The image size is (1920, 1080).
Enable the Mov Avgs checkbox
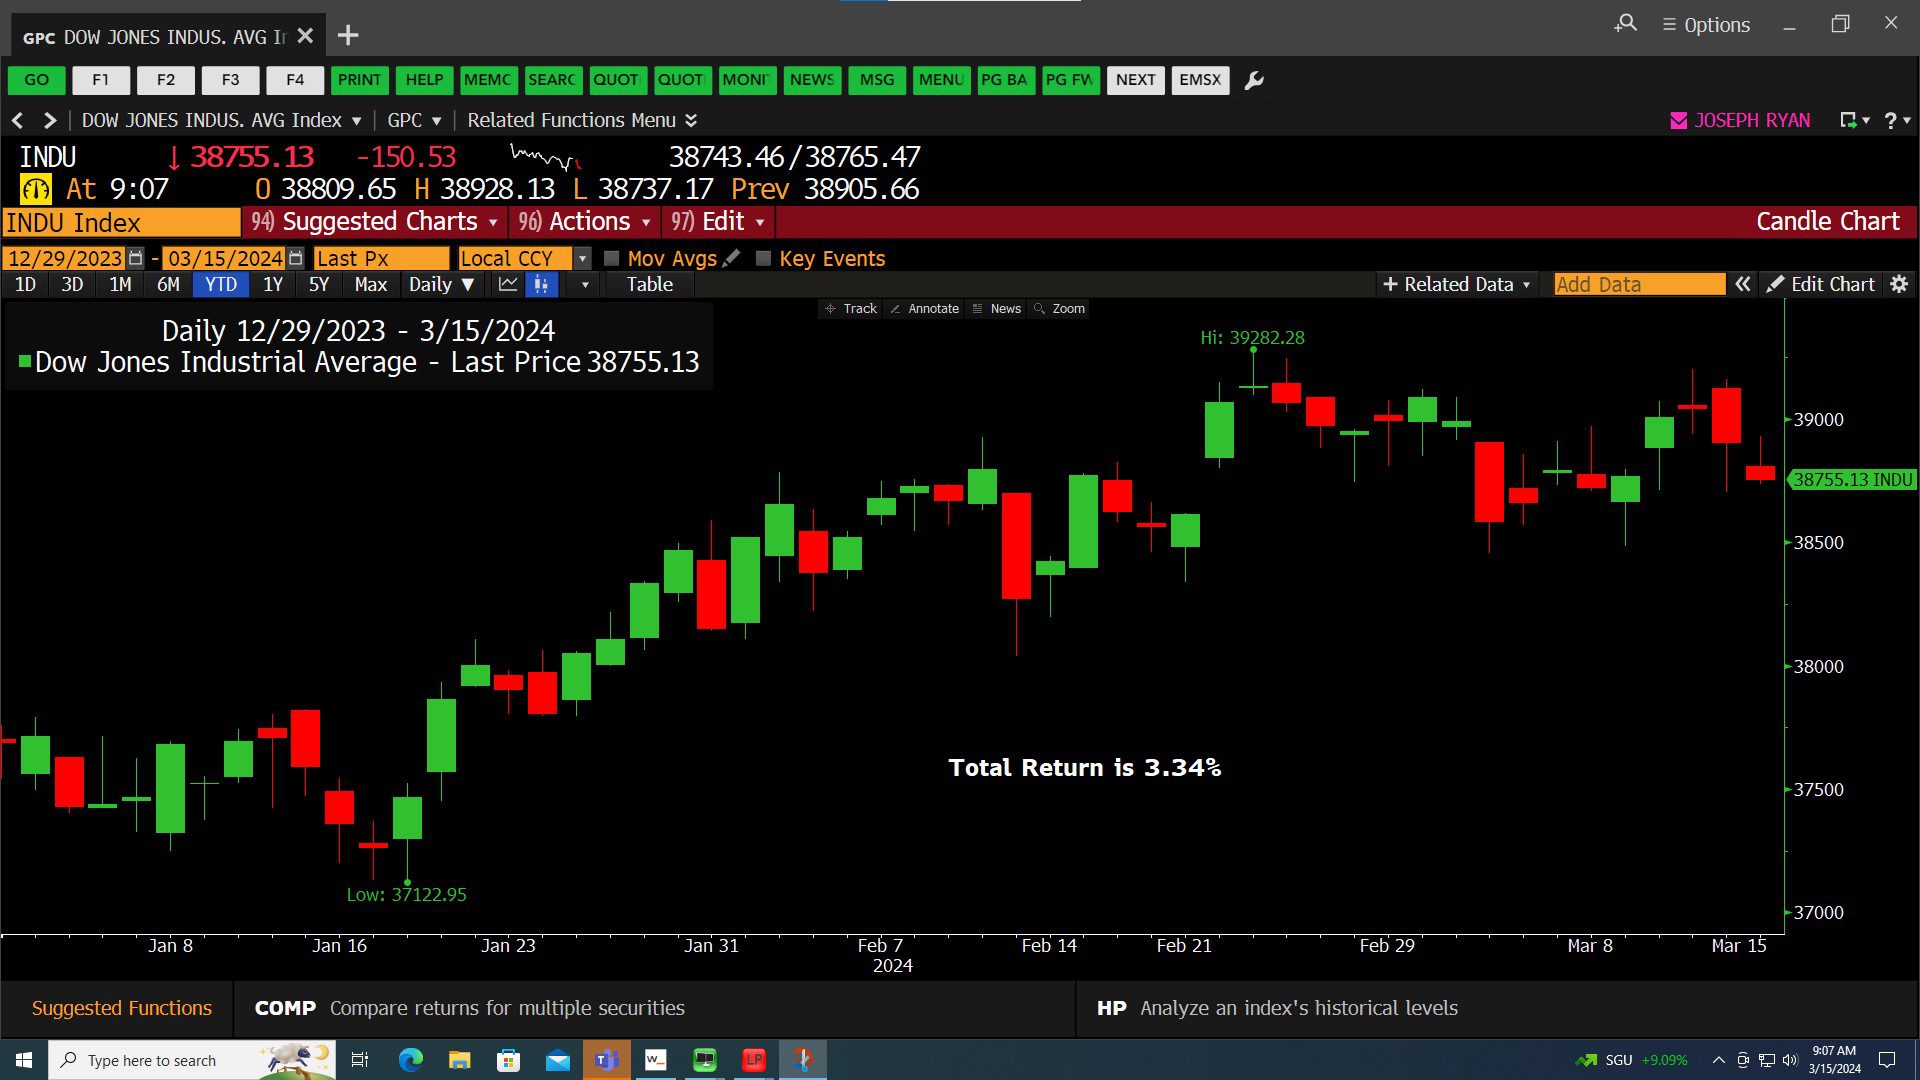(612, 258)
